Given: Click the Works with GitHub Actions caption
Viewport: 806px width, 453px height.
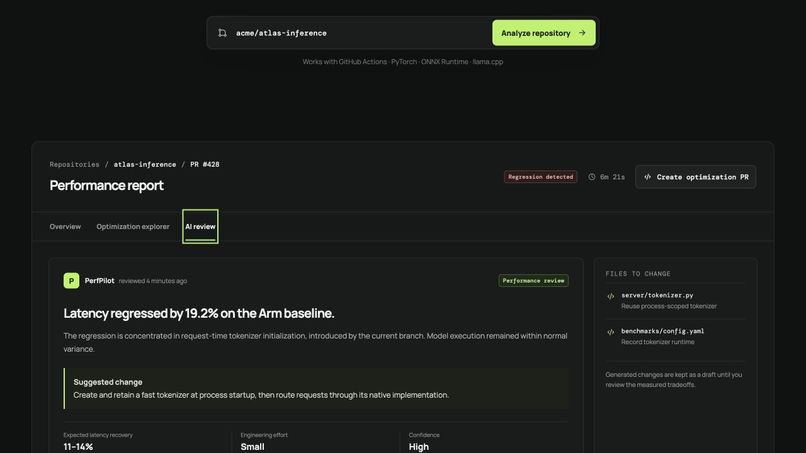Looking at the screenshot, I should 402,62.
